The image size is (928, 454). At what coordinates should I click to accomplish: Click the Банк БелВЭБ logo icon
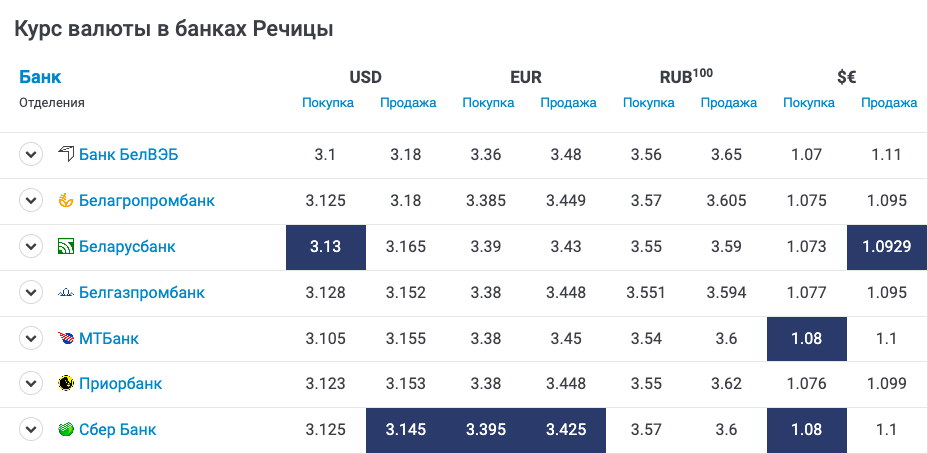tap(66, 154)
